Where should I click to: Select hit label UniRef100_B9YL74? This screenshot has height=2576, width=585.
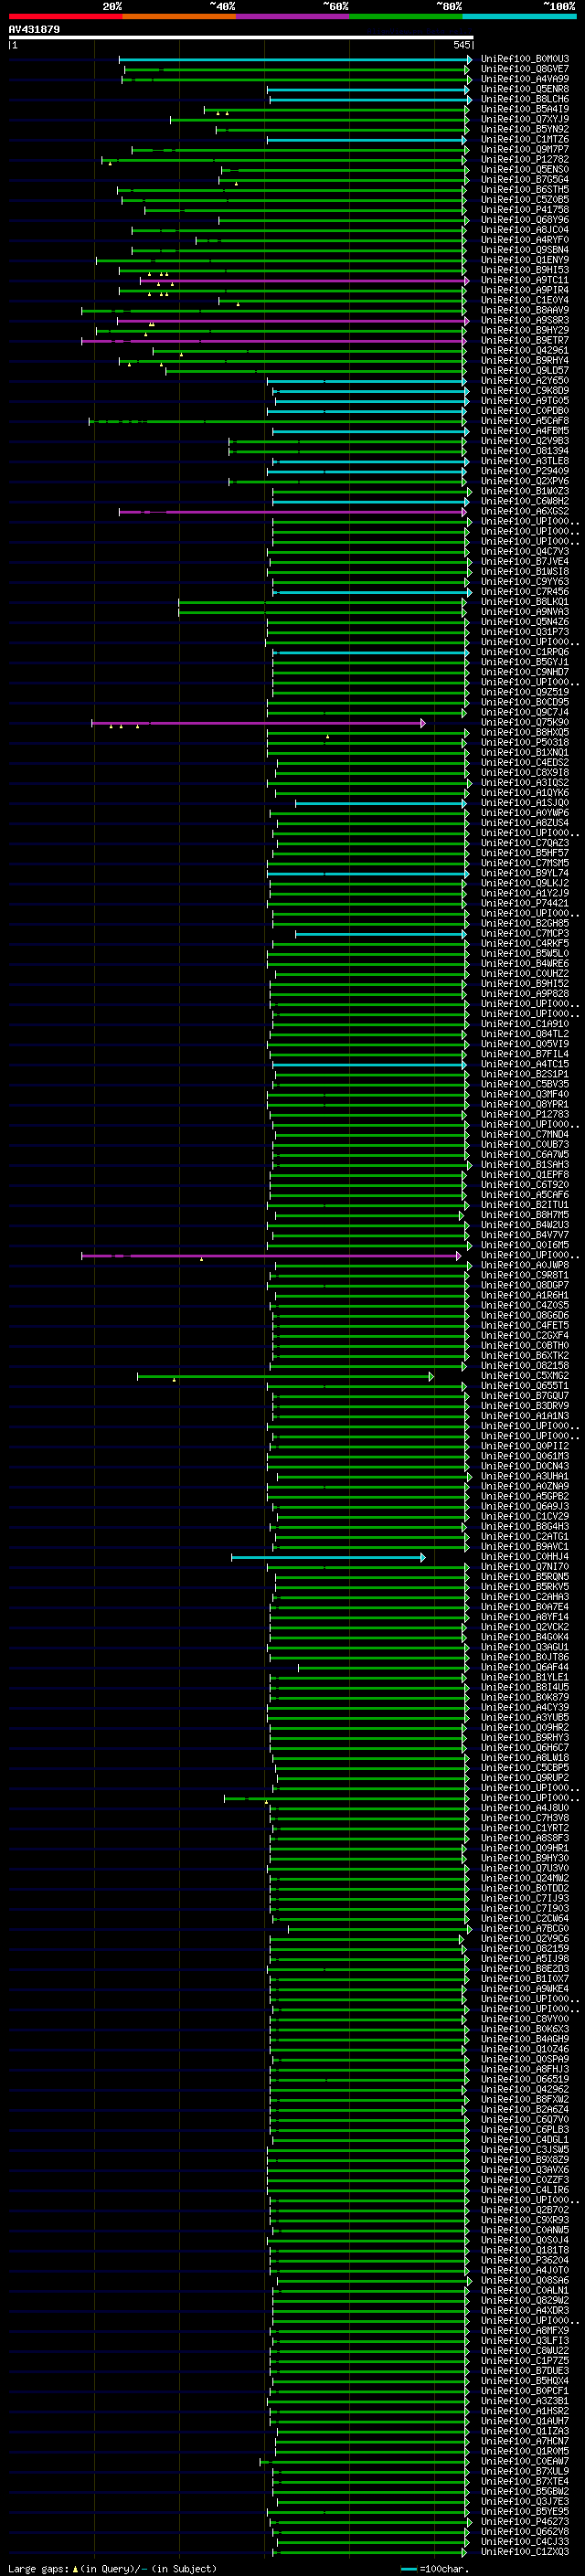pos(525,874)
